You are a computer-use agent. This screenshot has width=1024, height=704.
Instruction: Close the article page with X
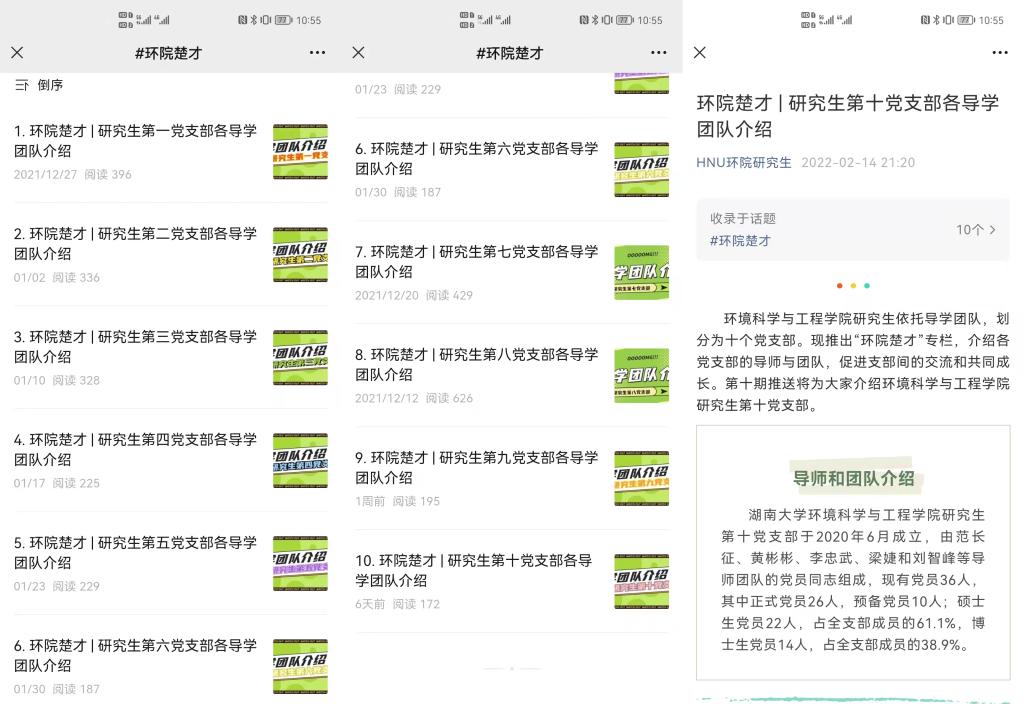(700, 52)
